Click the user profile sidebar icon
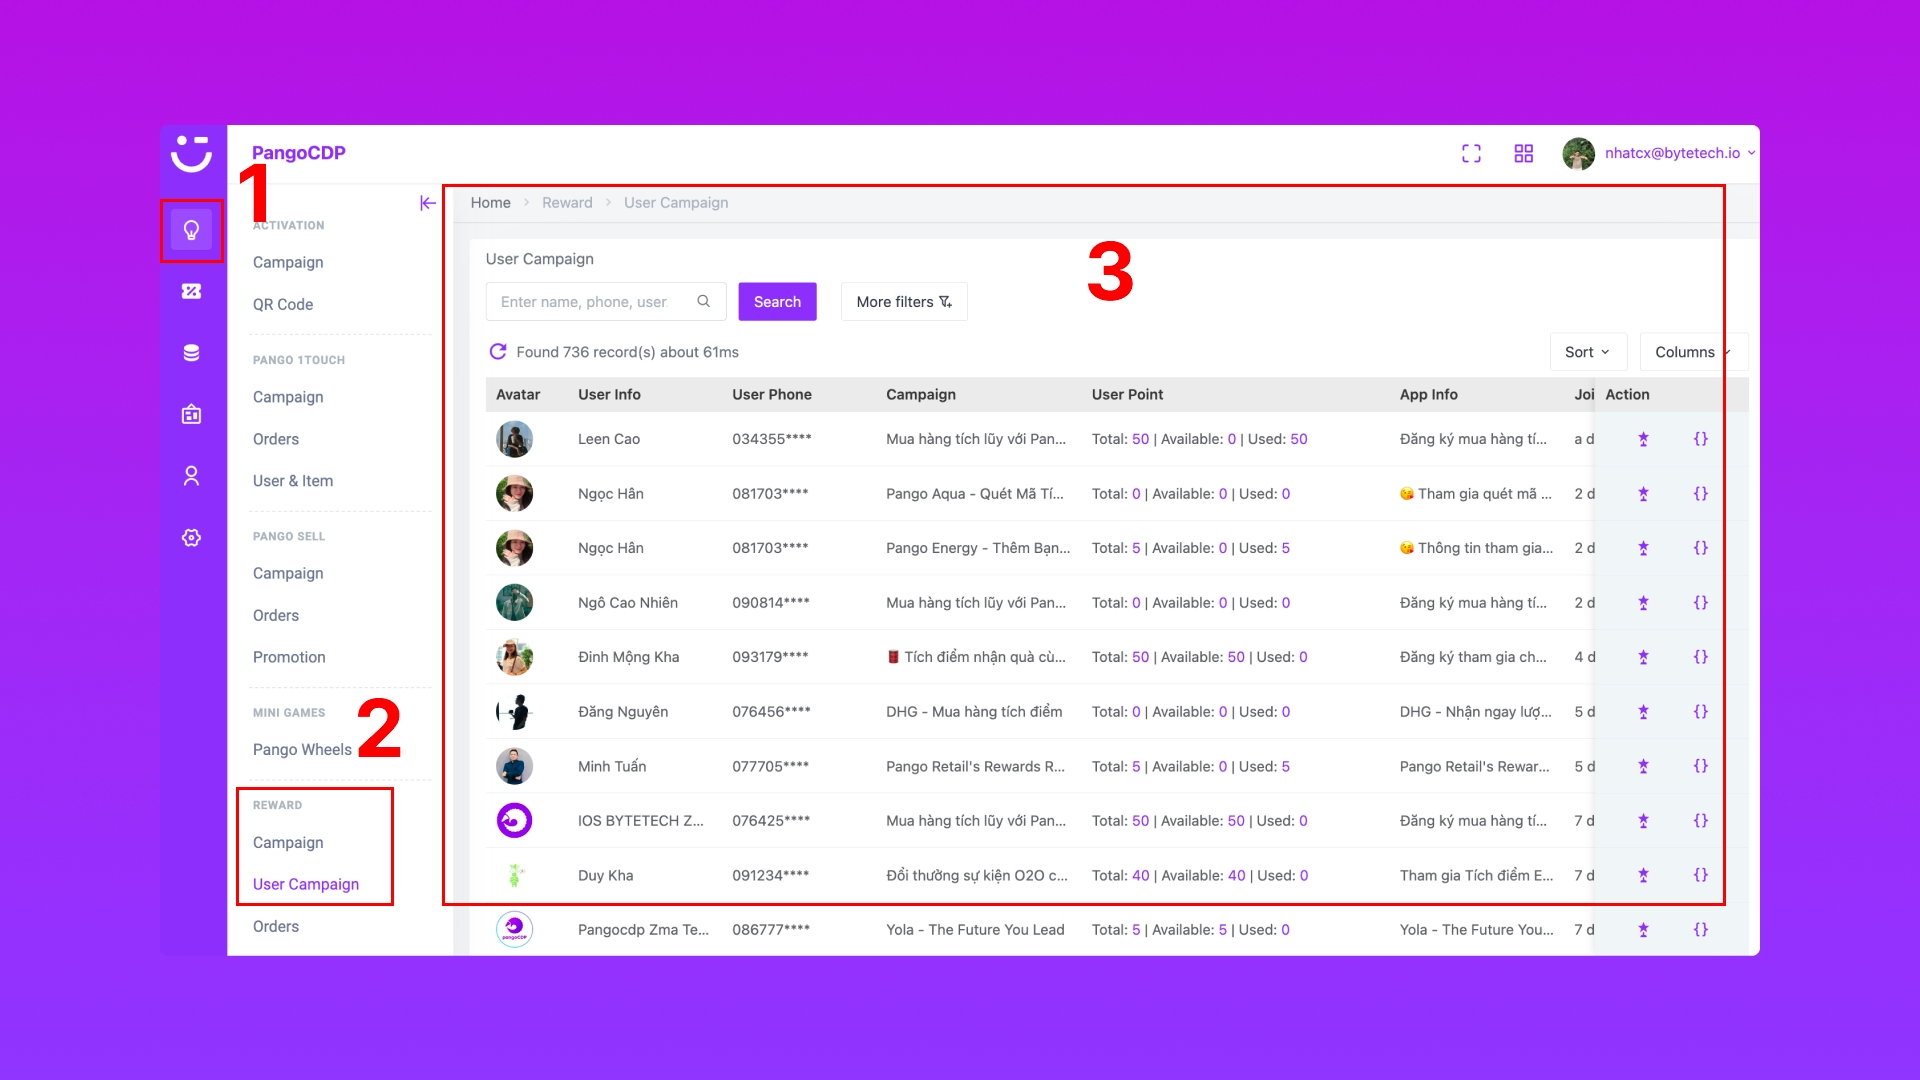 pos(191,476)
